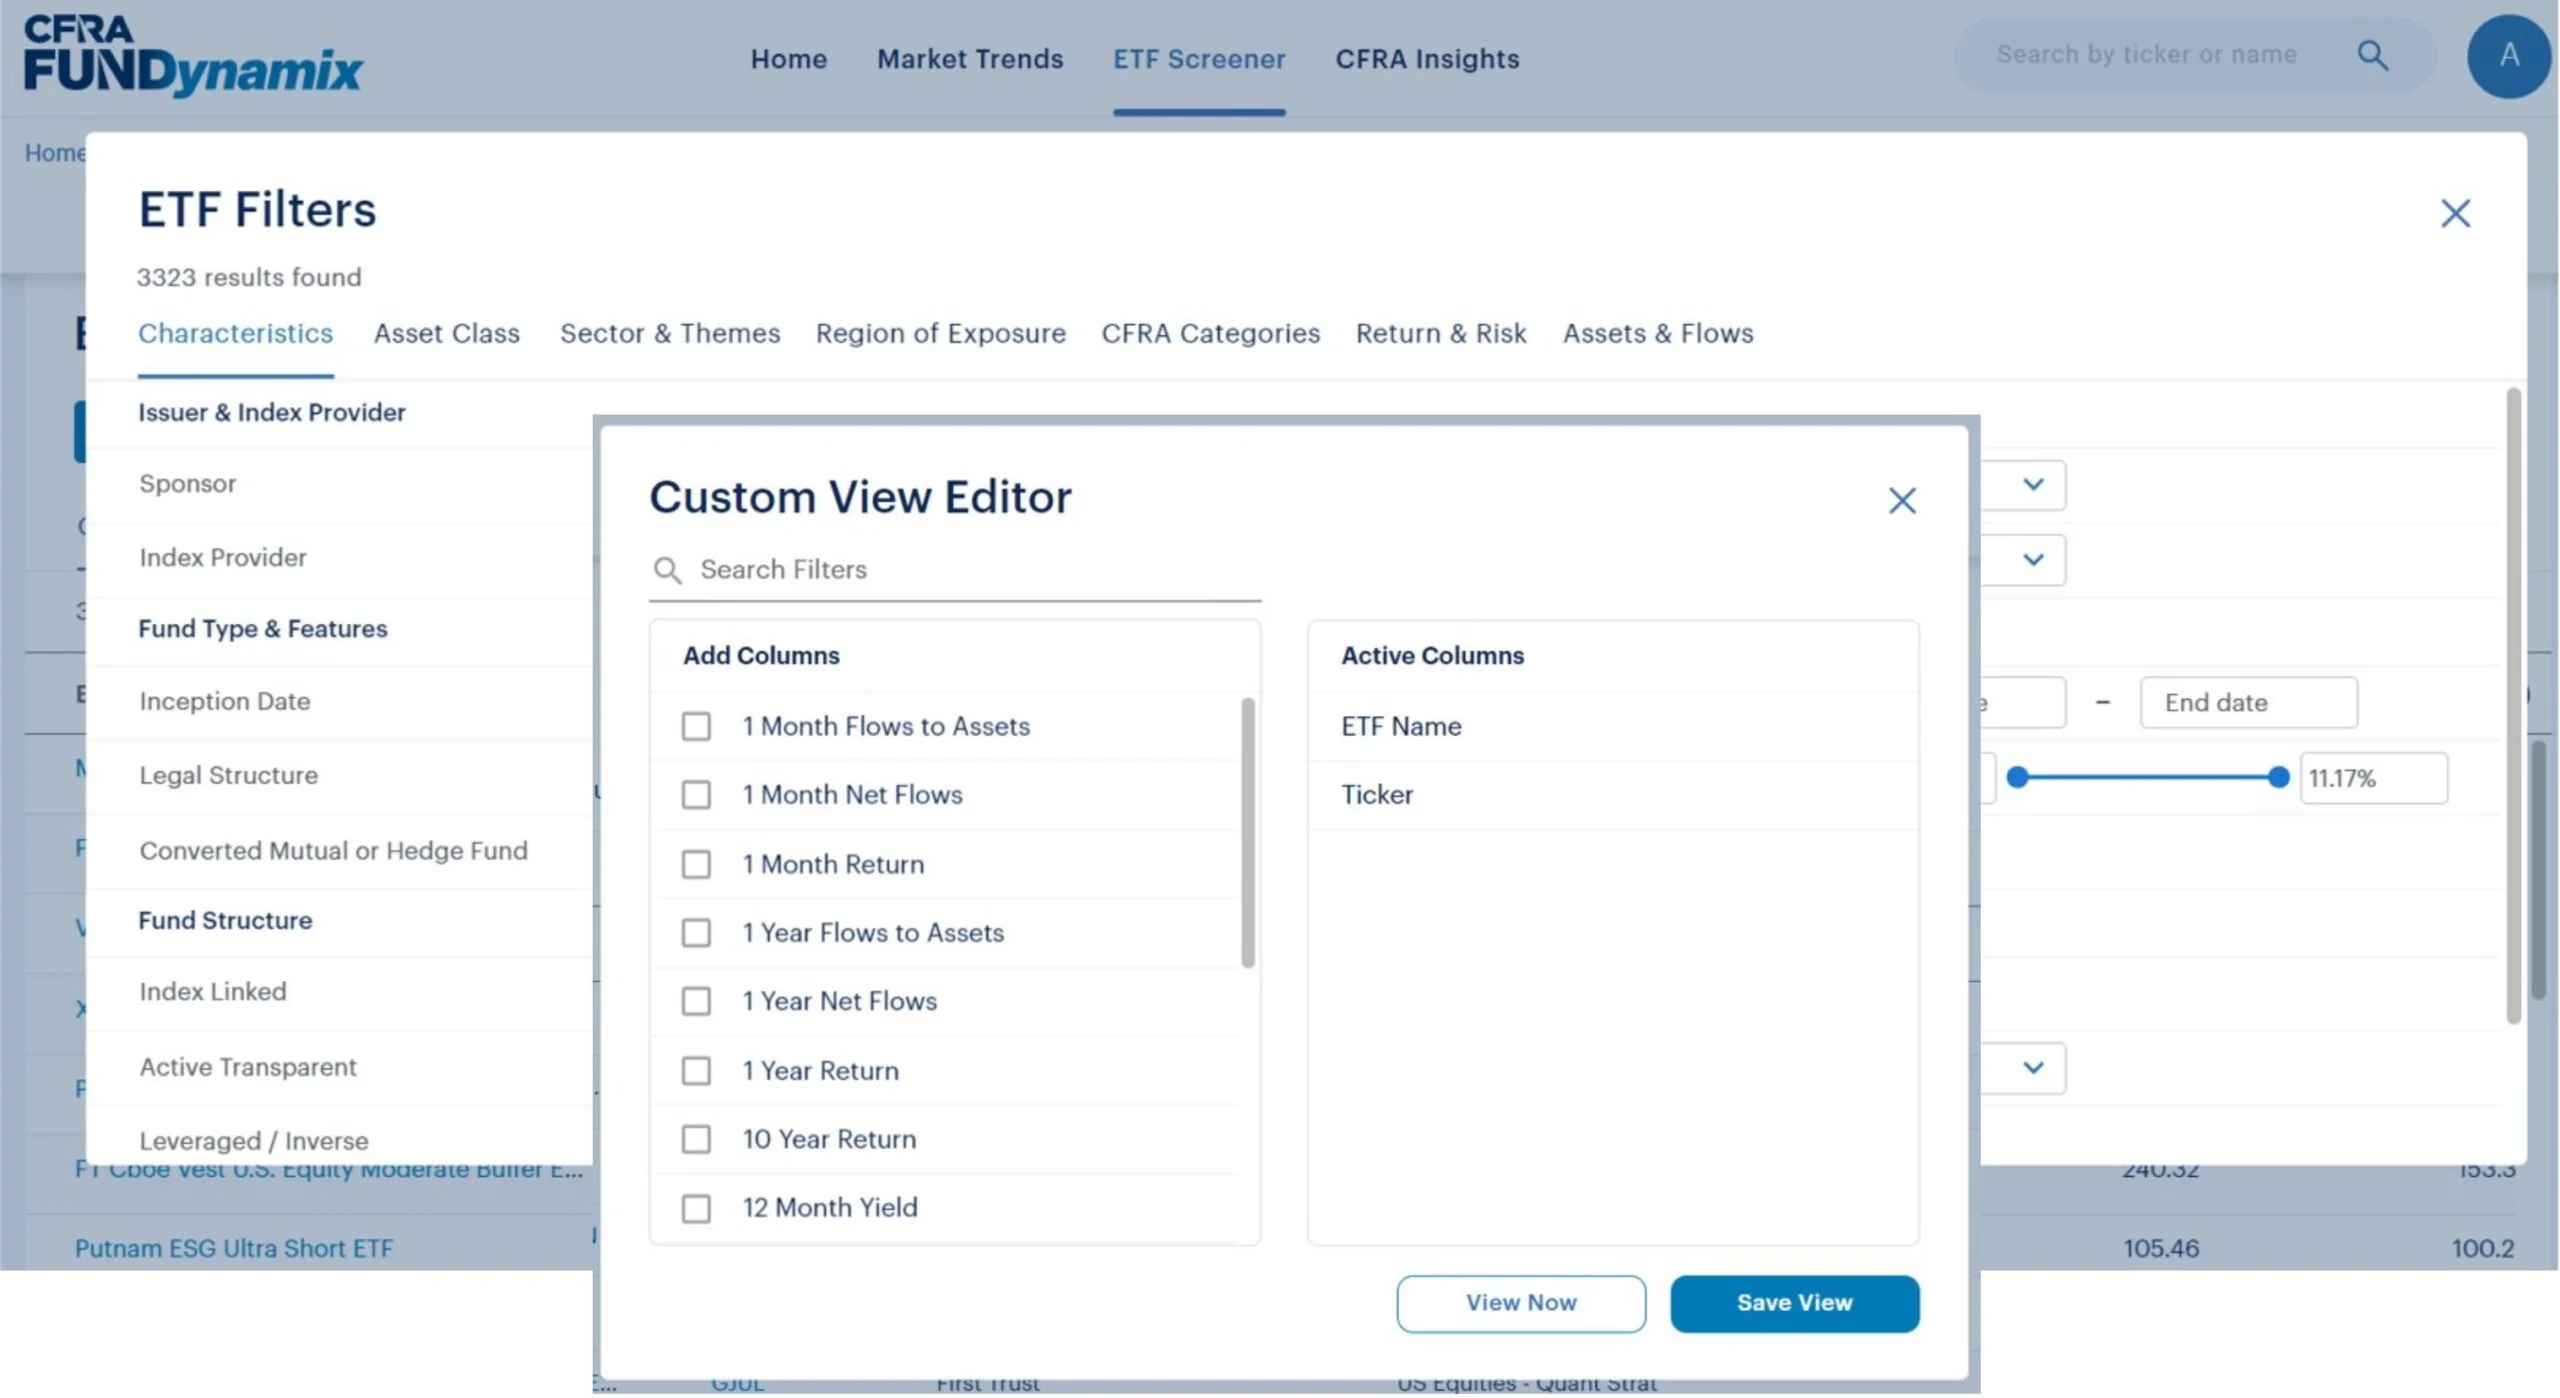Select Ticker in Active Columns
2560x1398 pixels.
(x=1377, y=795)
